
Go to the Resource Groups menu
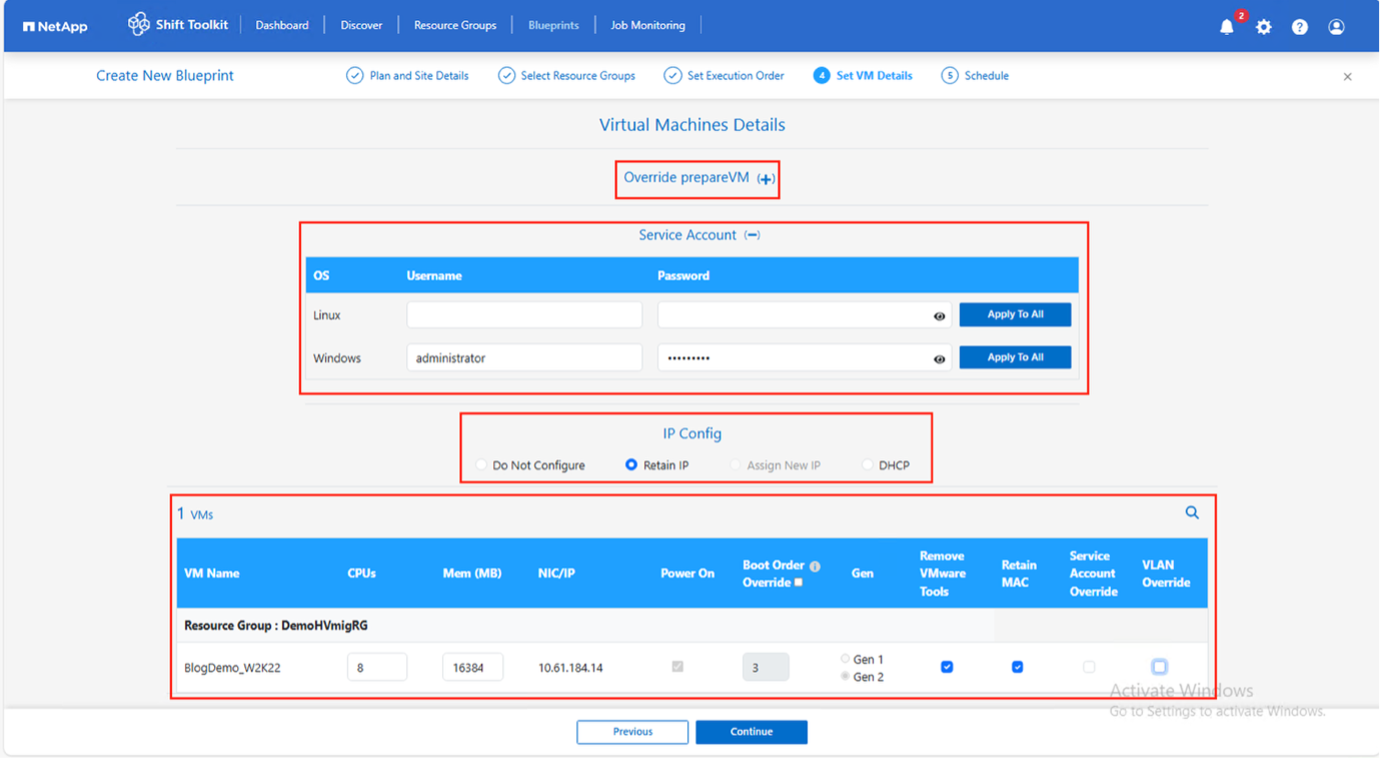pos(455,25)
